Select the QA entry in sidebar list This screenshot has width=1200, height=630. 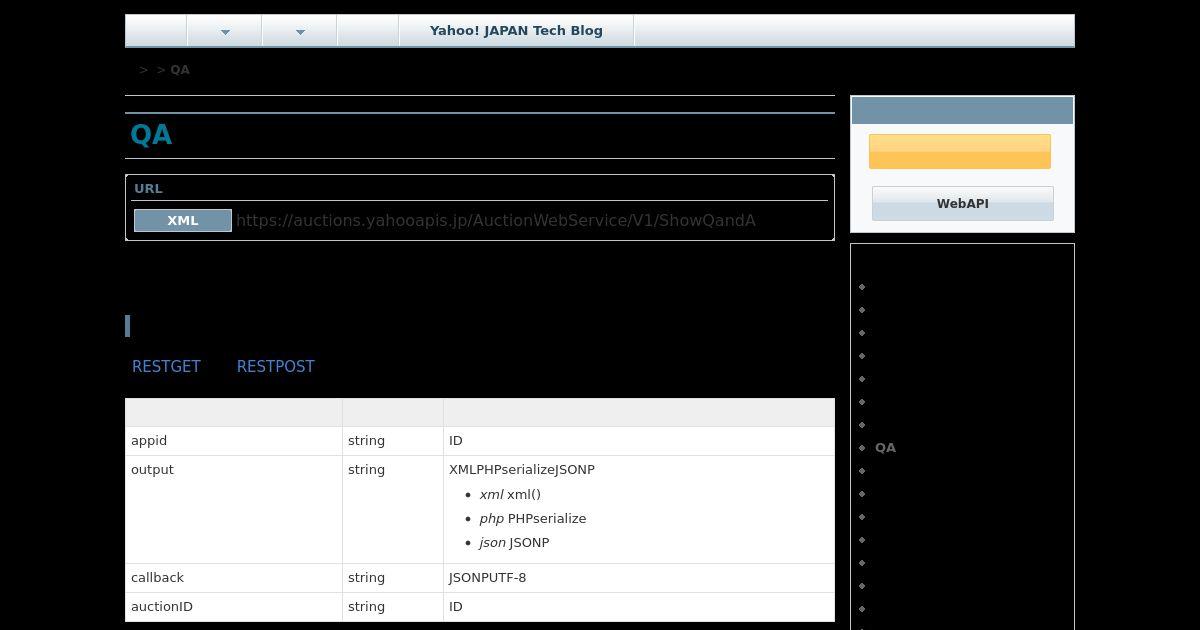pos(885,448)
